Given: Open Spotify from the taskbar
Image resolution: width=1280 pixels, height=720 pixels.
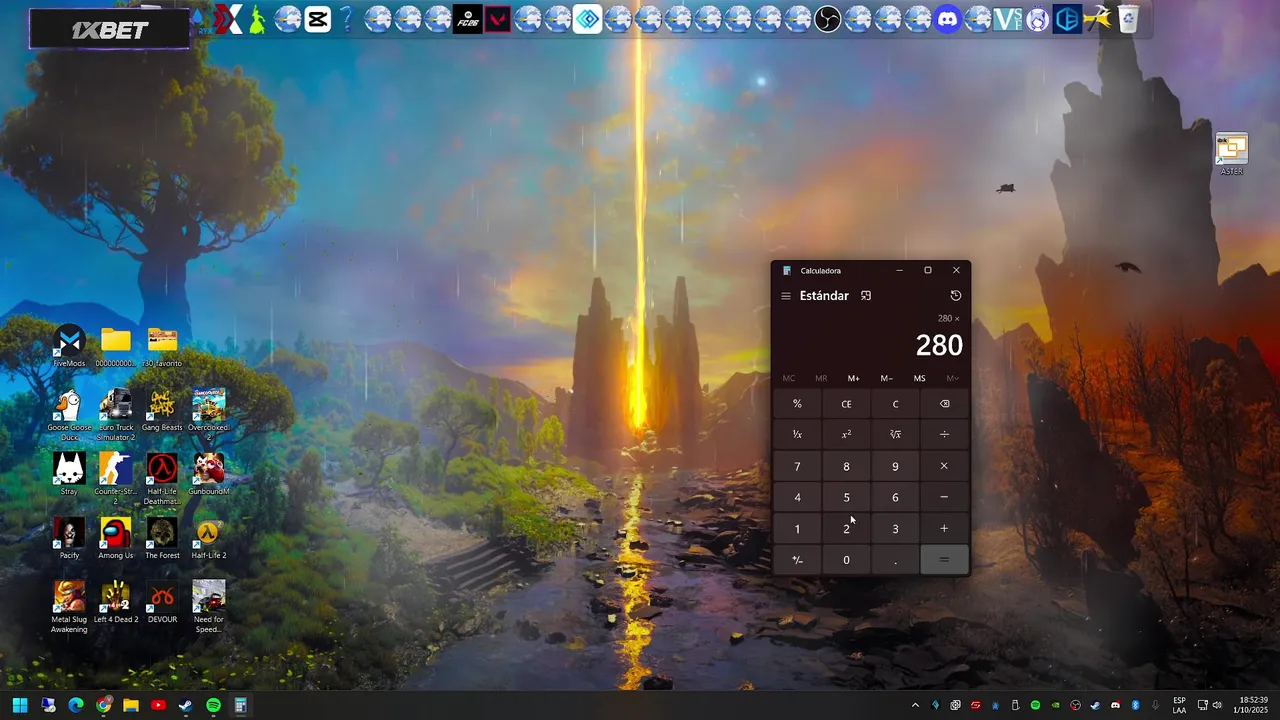Looking at the screenshot, I should pyautogui.click(x=213, y=705).
